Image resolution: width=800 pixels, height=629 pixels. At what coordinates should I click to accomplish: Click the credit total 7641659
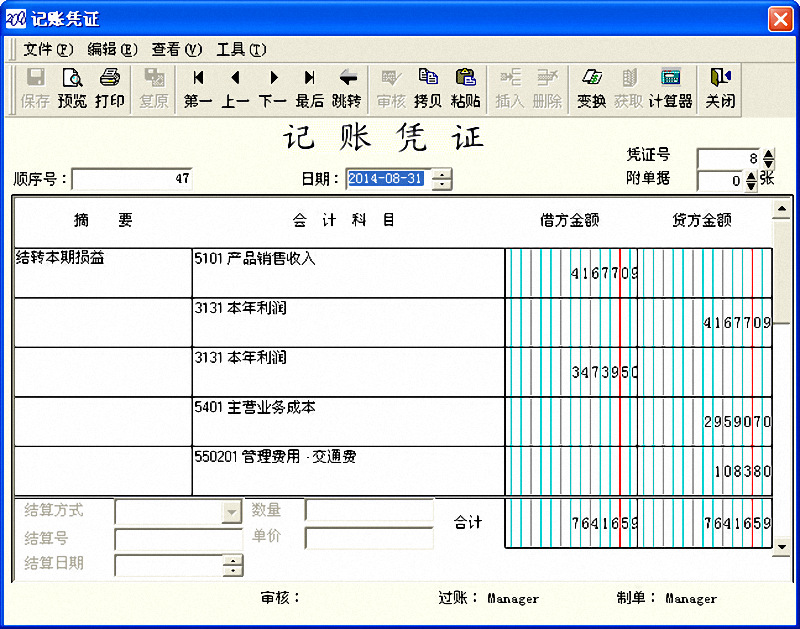(705, 523)
